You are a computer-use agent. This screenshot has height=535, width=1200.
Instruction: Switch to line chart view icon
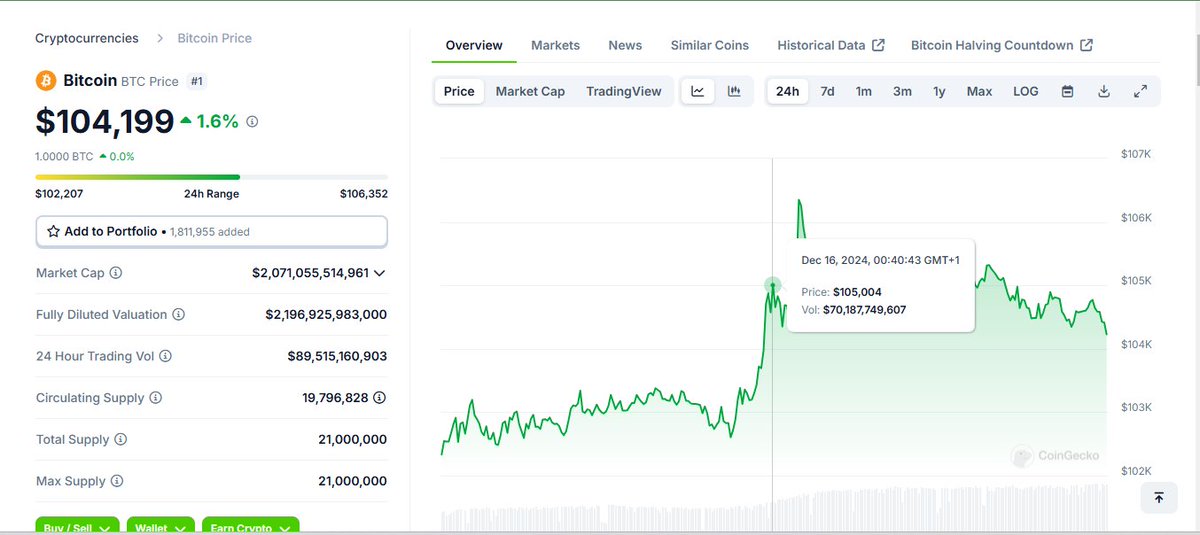pos(698,91)
